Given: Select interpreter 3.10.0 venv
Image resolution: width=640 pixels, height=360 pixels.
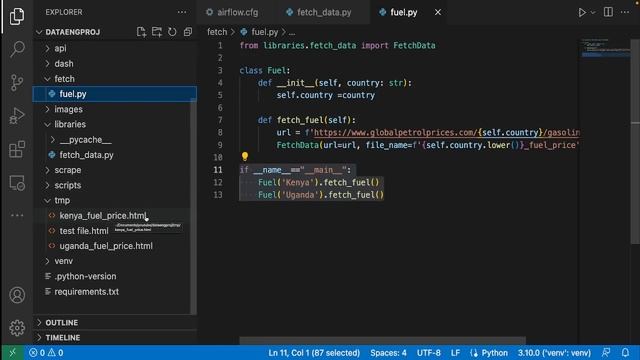Looking at the screenshot, I should coord(554,353).
